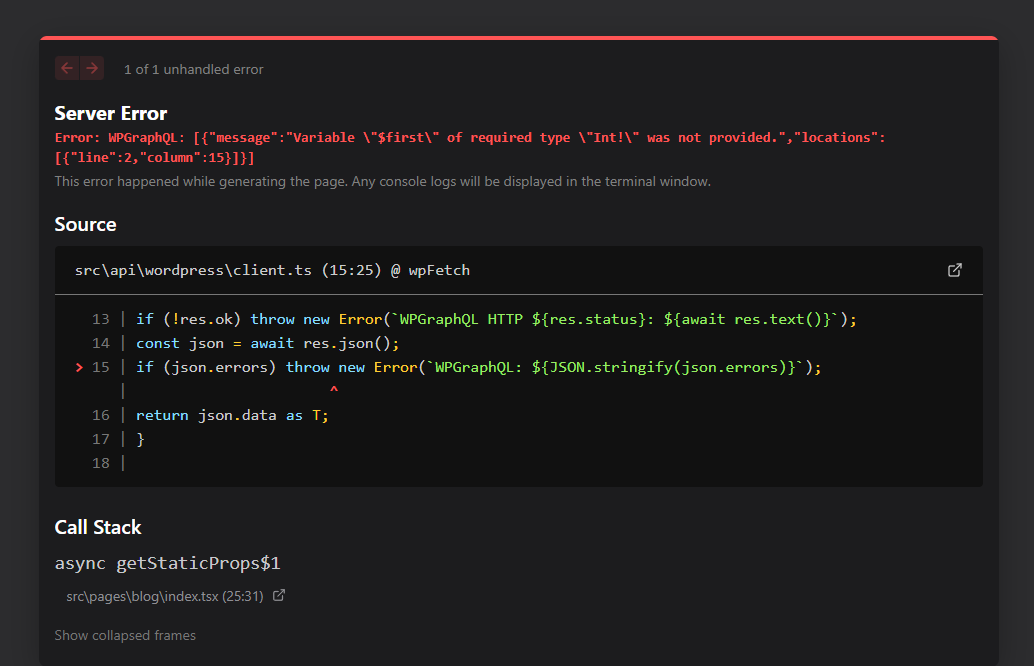Click code line 14 'const json' statement

point(267,343)
